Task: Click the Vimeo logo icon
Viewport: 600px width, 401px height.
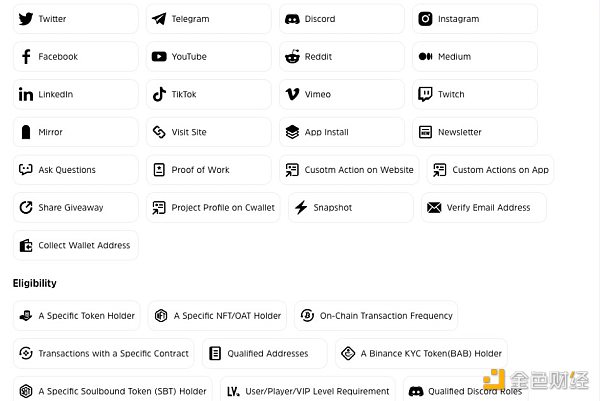Action: click(x=292, y=94)
